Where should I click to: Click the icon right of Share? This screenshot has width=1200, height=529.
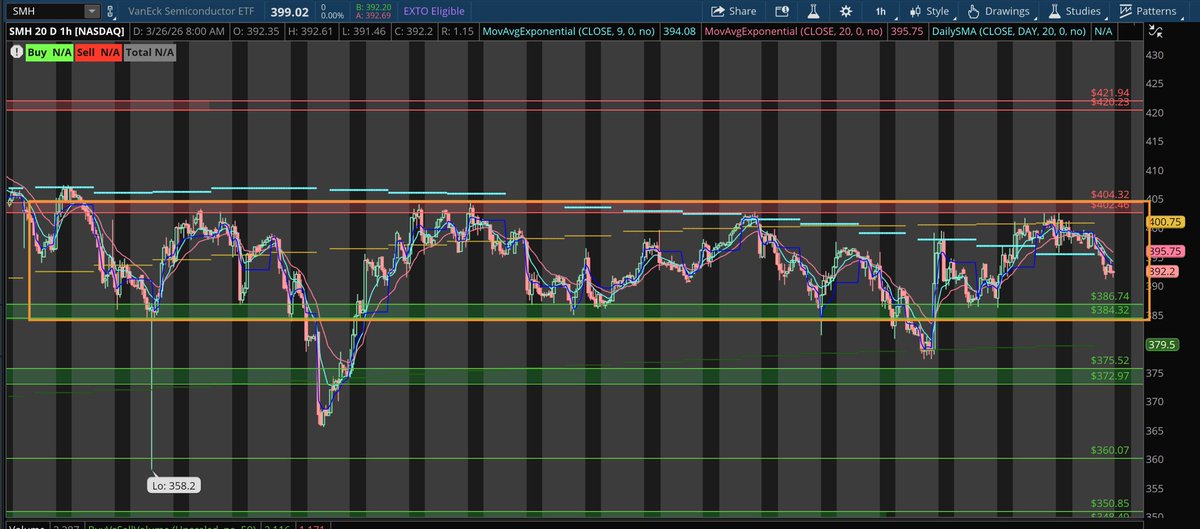(783, 11)
